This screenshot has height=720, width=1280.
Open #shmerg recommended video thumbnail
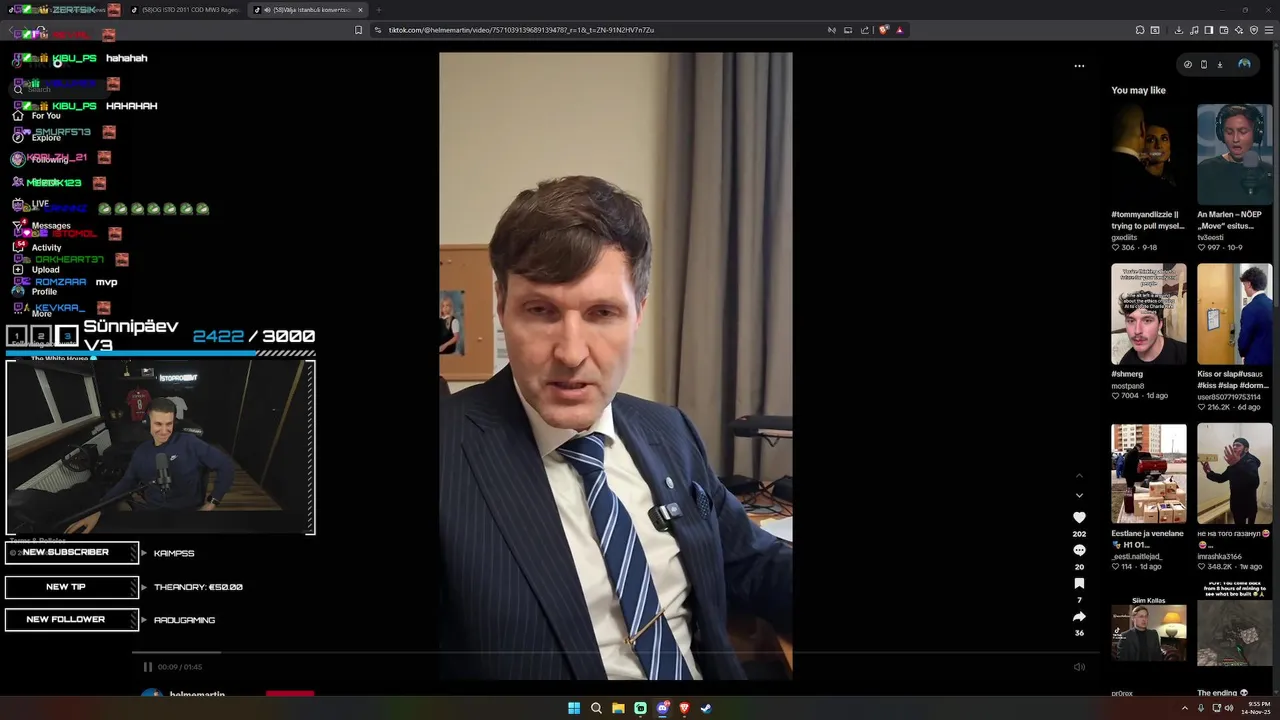point(1149,314)
